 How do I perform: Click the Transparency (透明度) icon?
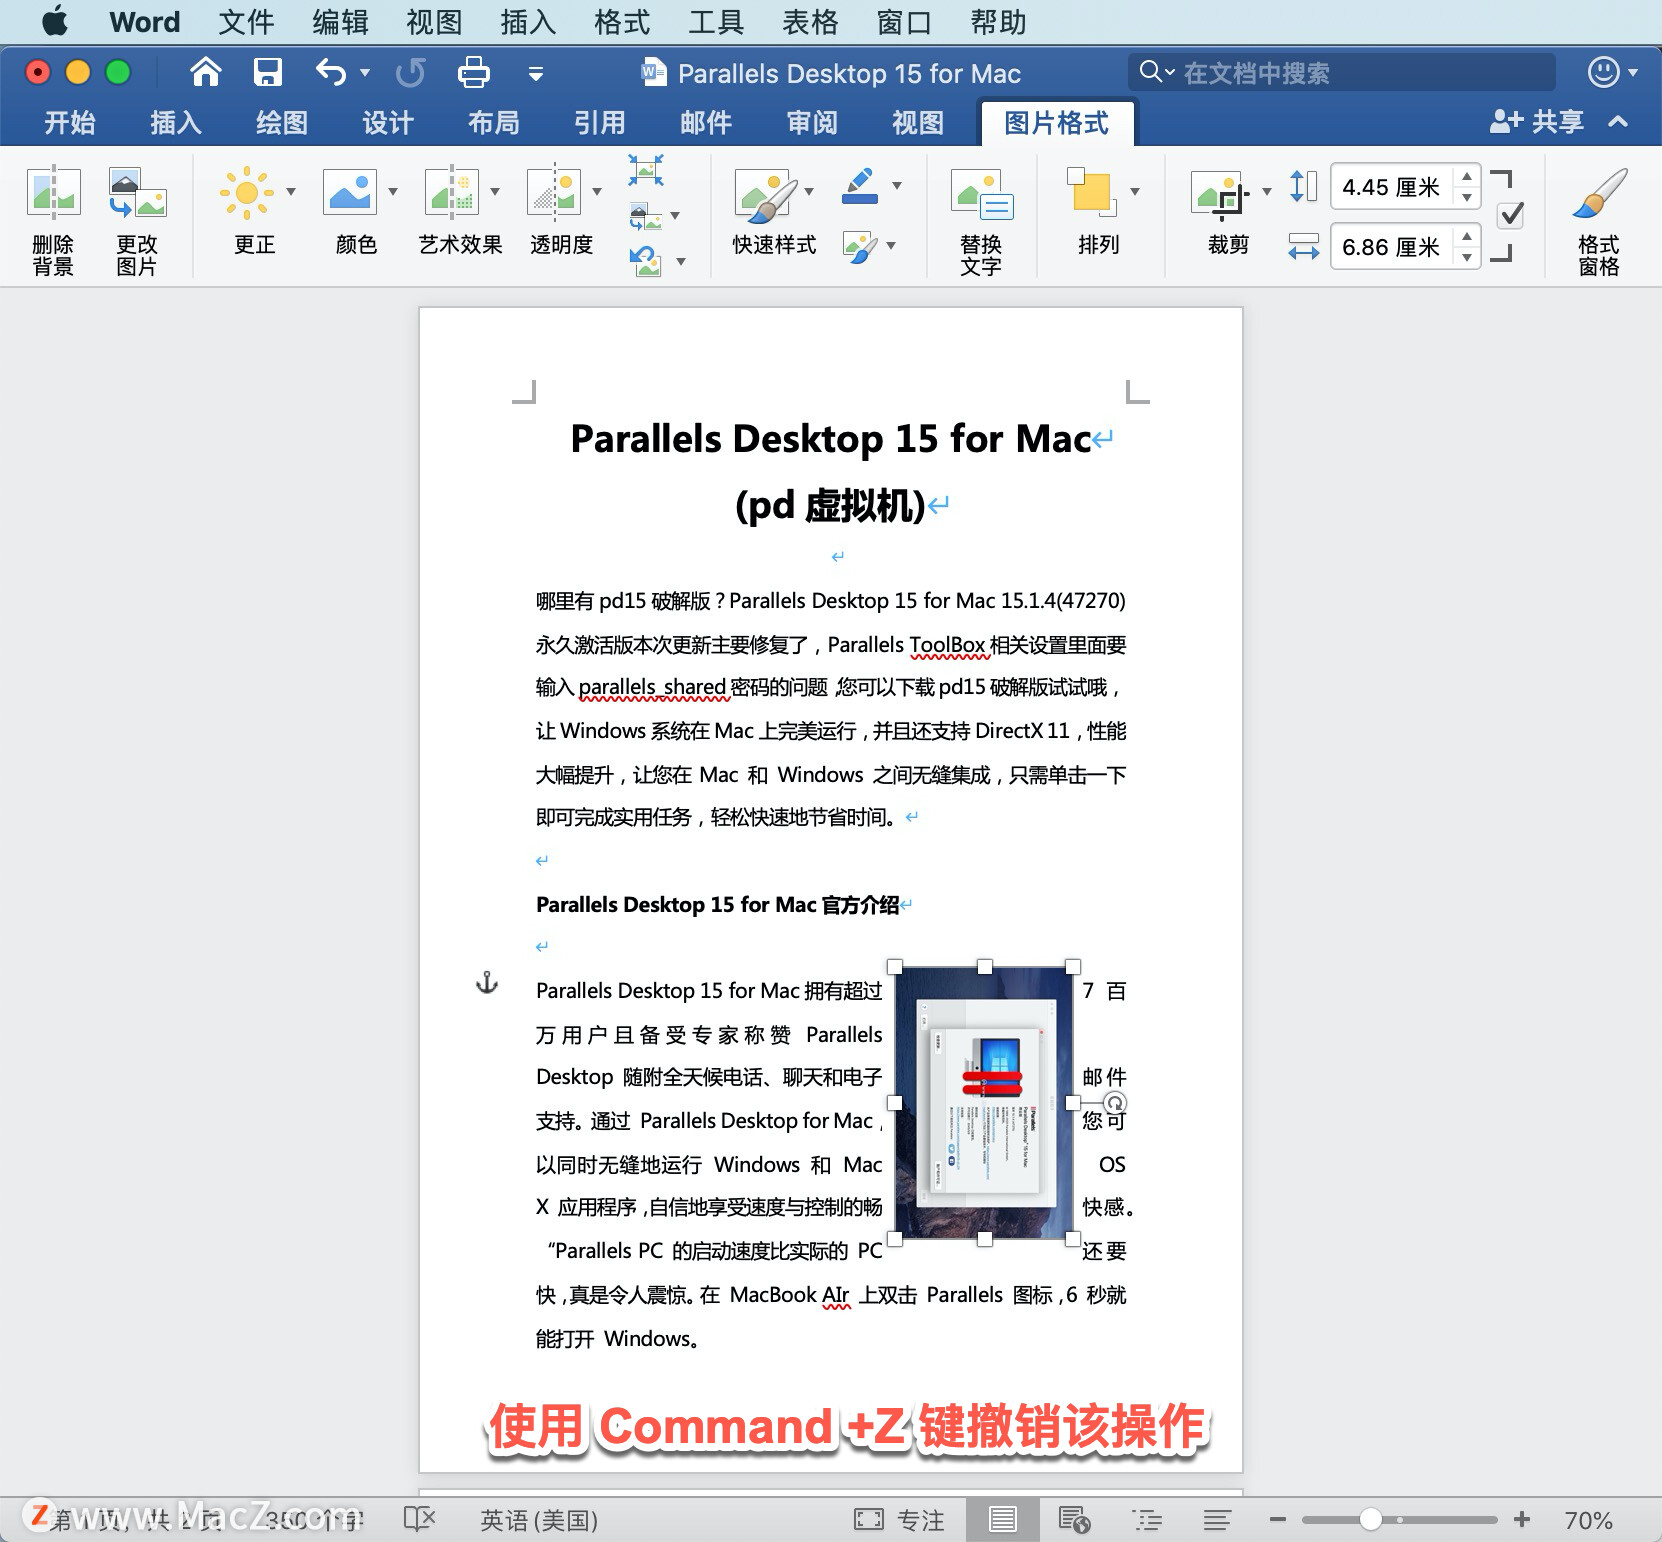point(554,192)
